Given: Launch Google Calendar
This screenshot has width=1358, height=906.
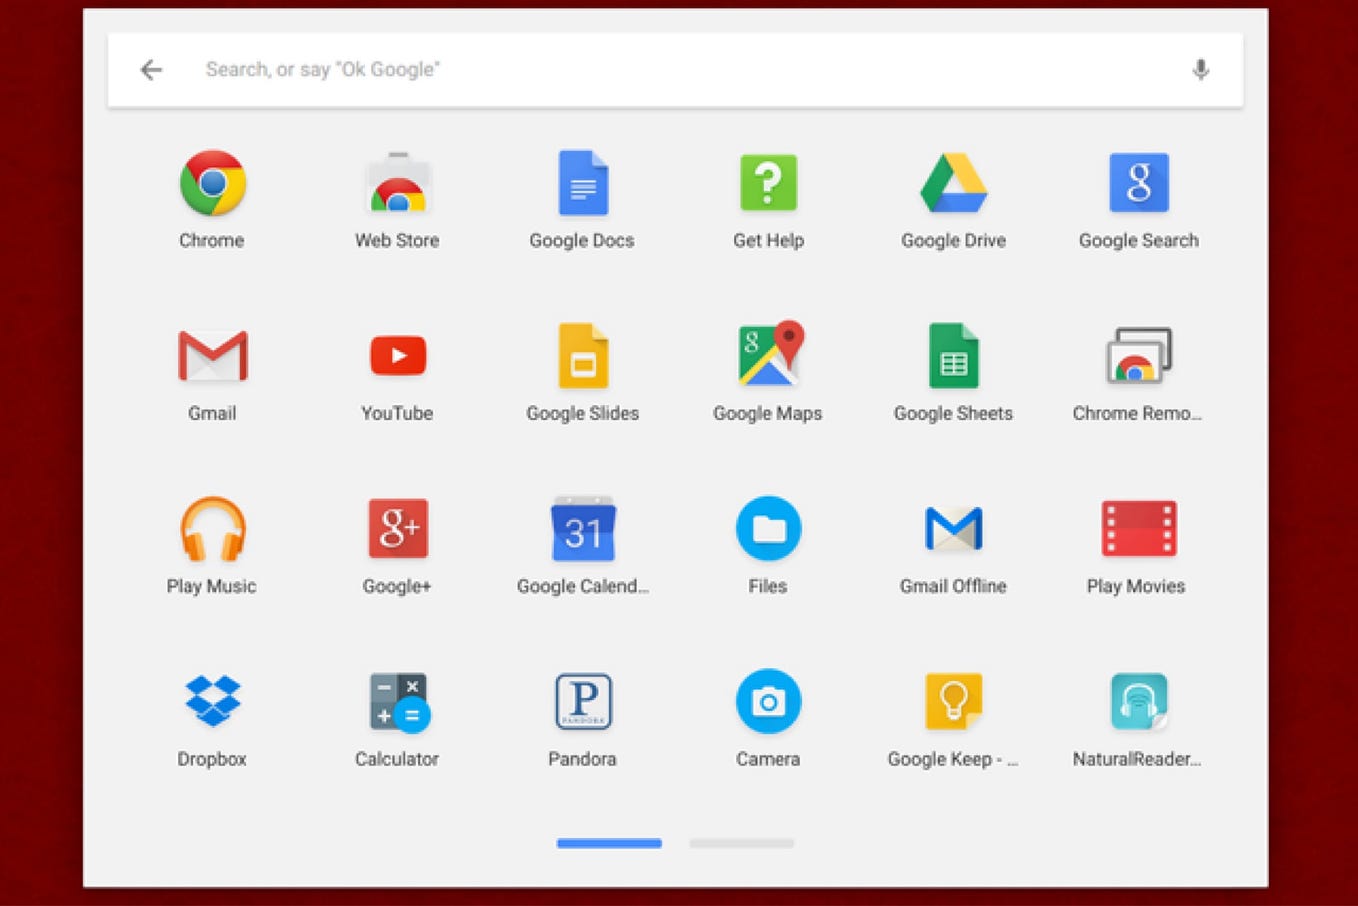Looking at the screenshot, I should [x=582, y=530].
